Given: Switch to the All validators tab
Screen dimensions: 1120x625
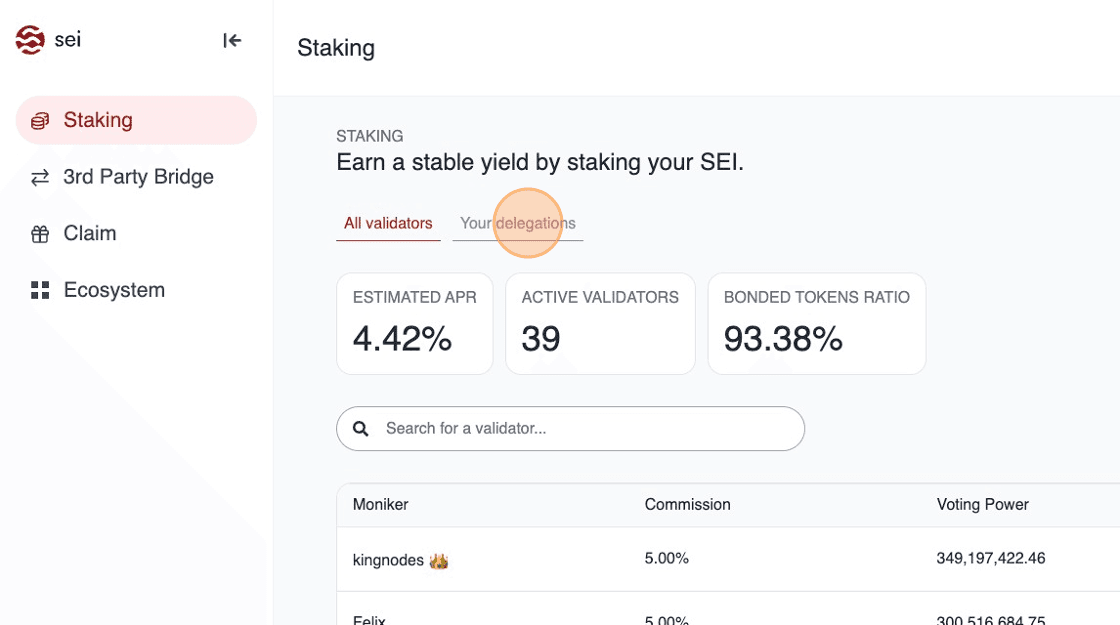Looking at the screenshot, I should (388, 223).
